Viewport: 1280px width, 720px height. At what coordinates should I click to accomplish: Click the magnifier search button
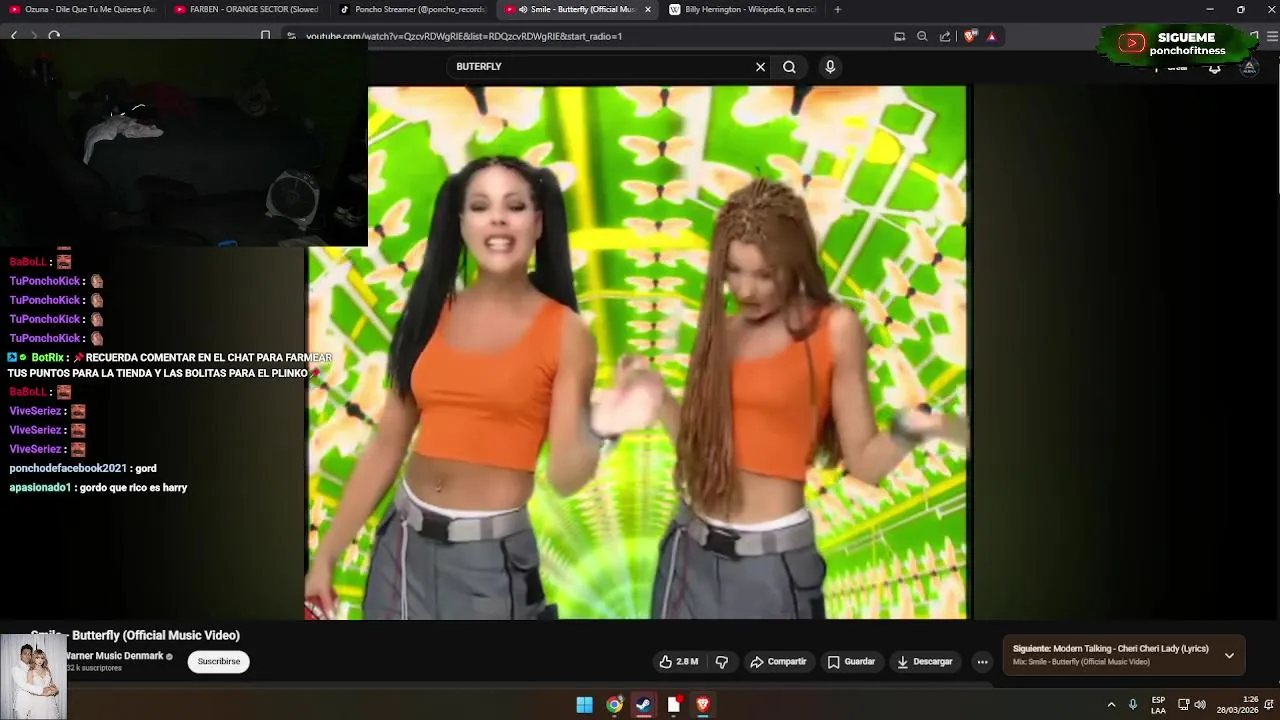[790, 67]
